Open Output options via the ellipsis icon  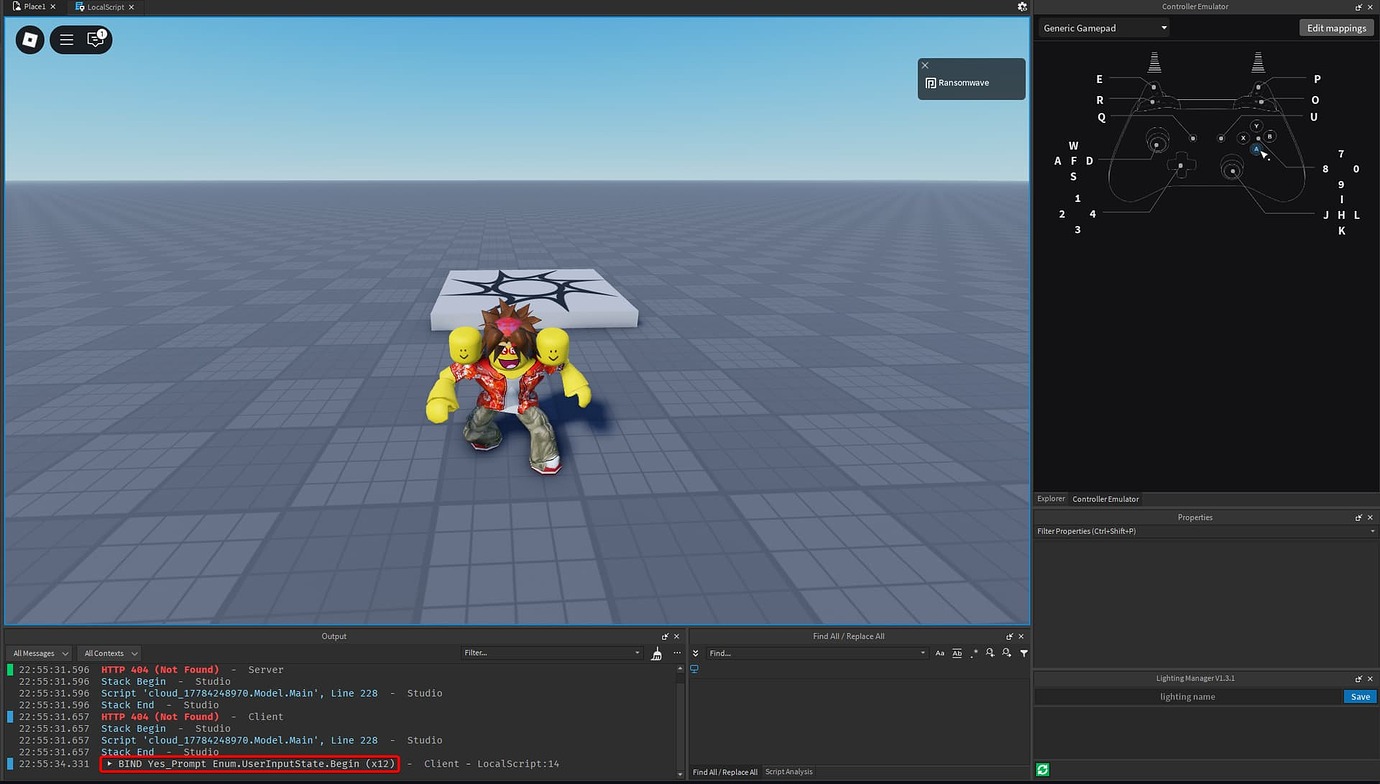tap(677, 653)
